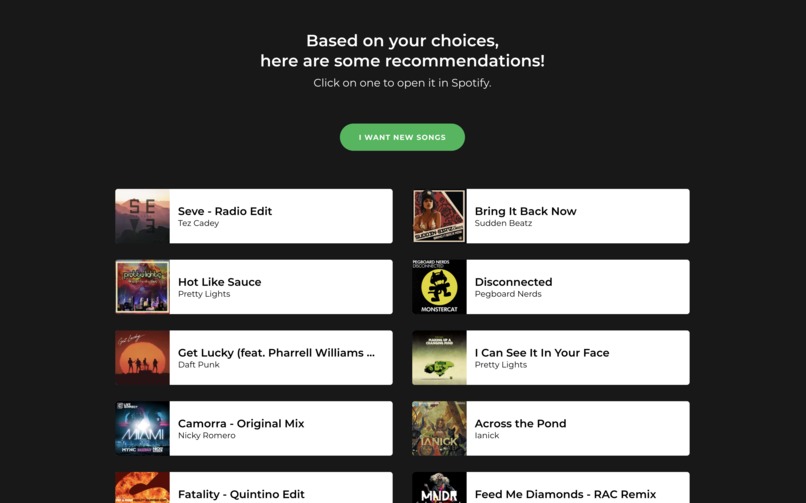Open Seve - Radio Edit album art
This screenshot has width=806, height=503.
[x=142, y=216]
